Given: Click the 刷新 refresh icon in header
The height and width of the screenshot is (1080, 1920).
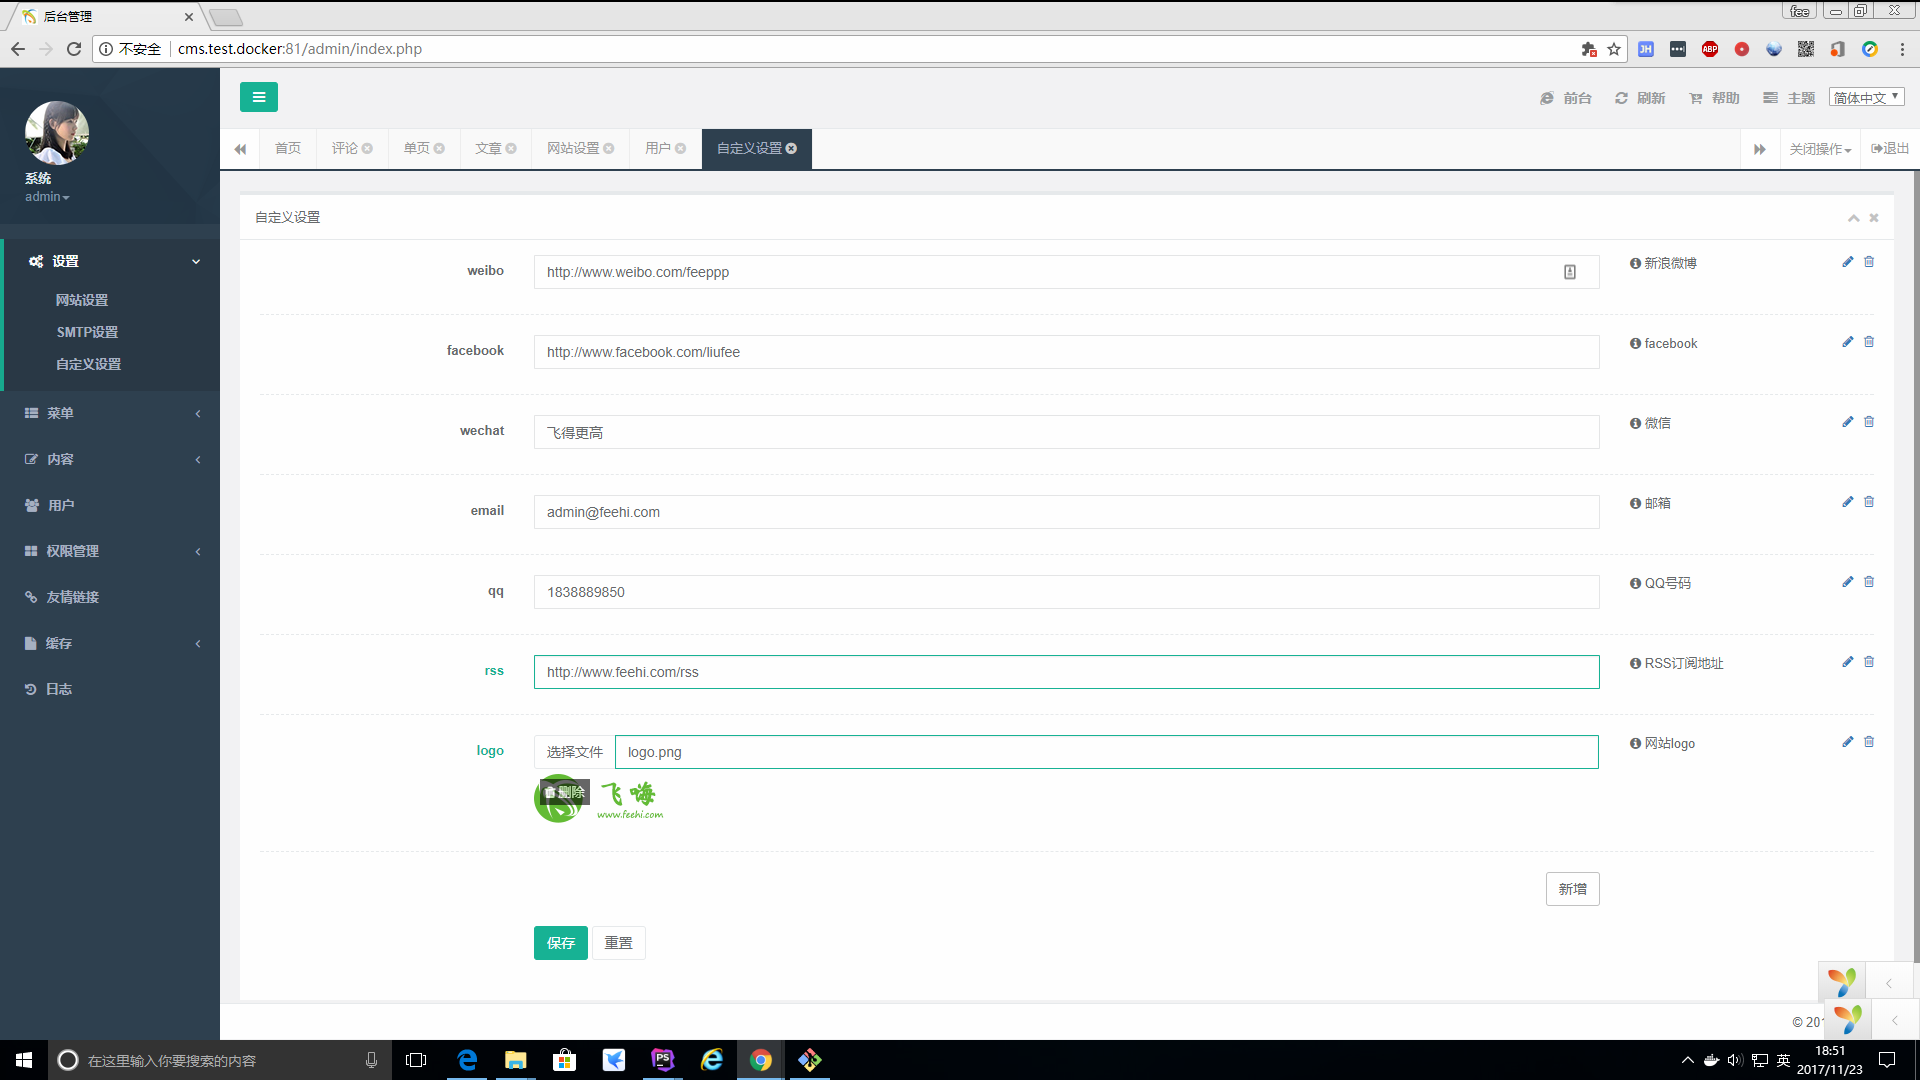Looking at the screenshot, I should 1621,98.
